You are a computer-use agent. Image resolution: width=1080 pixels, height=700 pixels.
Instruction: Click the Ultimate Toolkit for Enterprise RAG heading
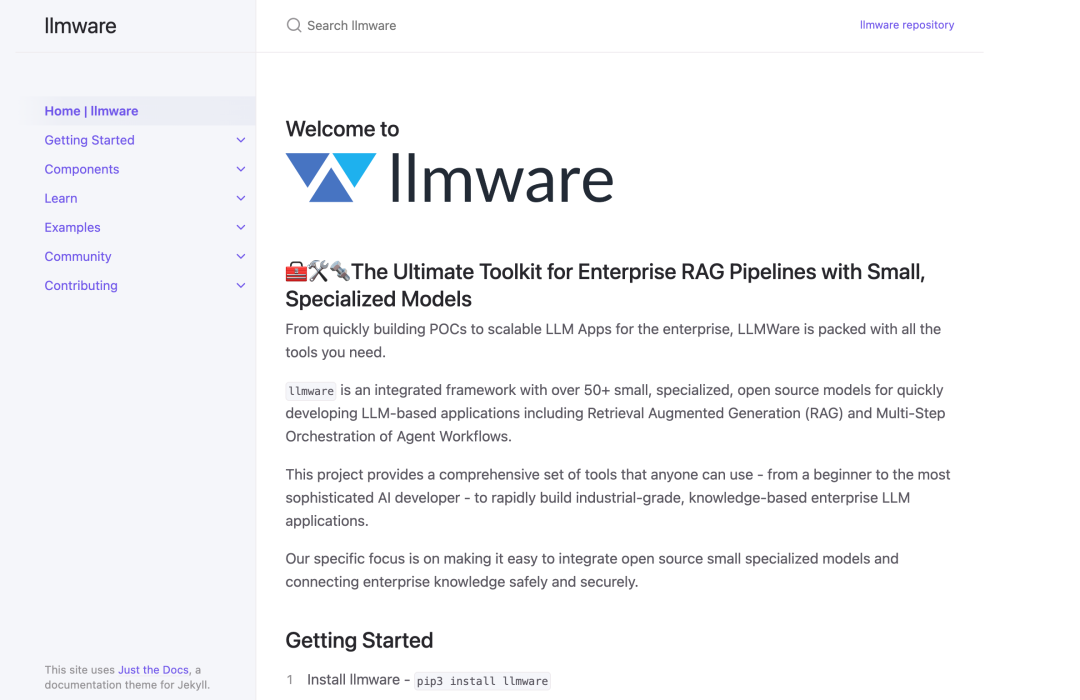point(605,285)
